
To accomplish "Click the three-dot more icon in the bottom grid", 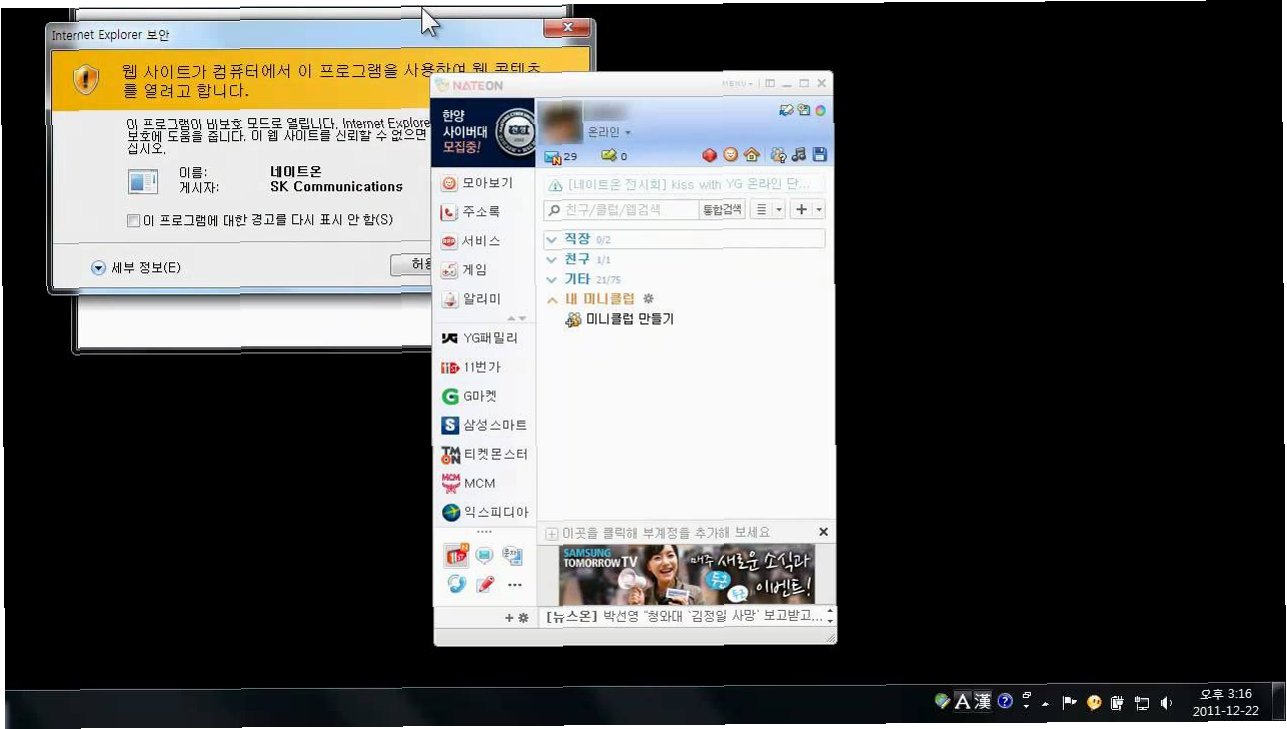I will pyautogui.click(x=514, y=585).
